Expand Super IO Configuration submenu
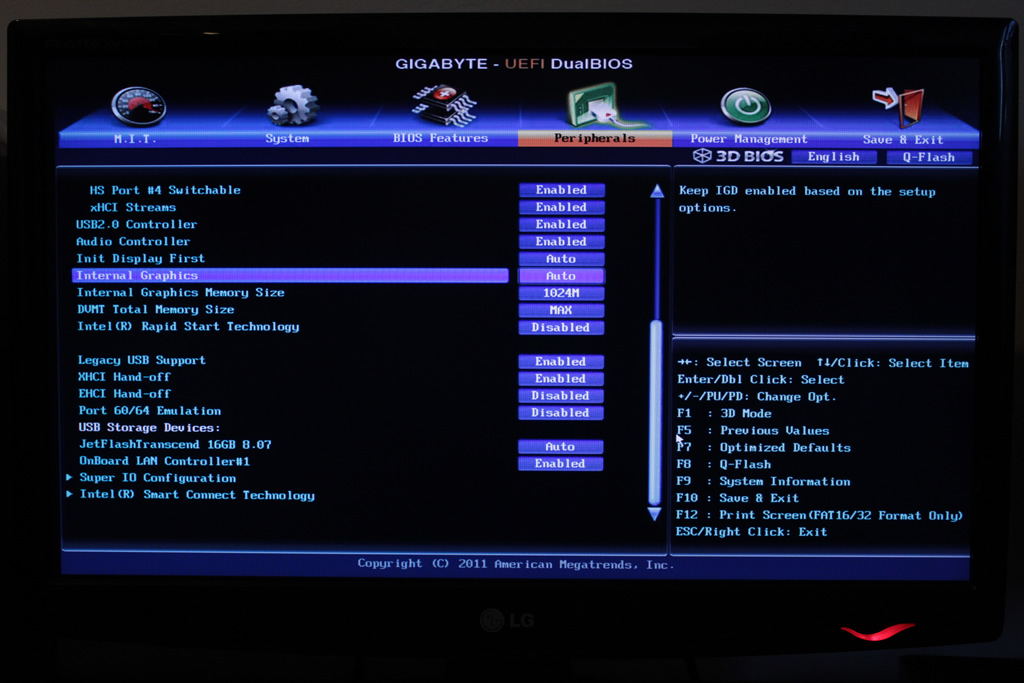Screen dimensions: 1024x683 157,478
